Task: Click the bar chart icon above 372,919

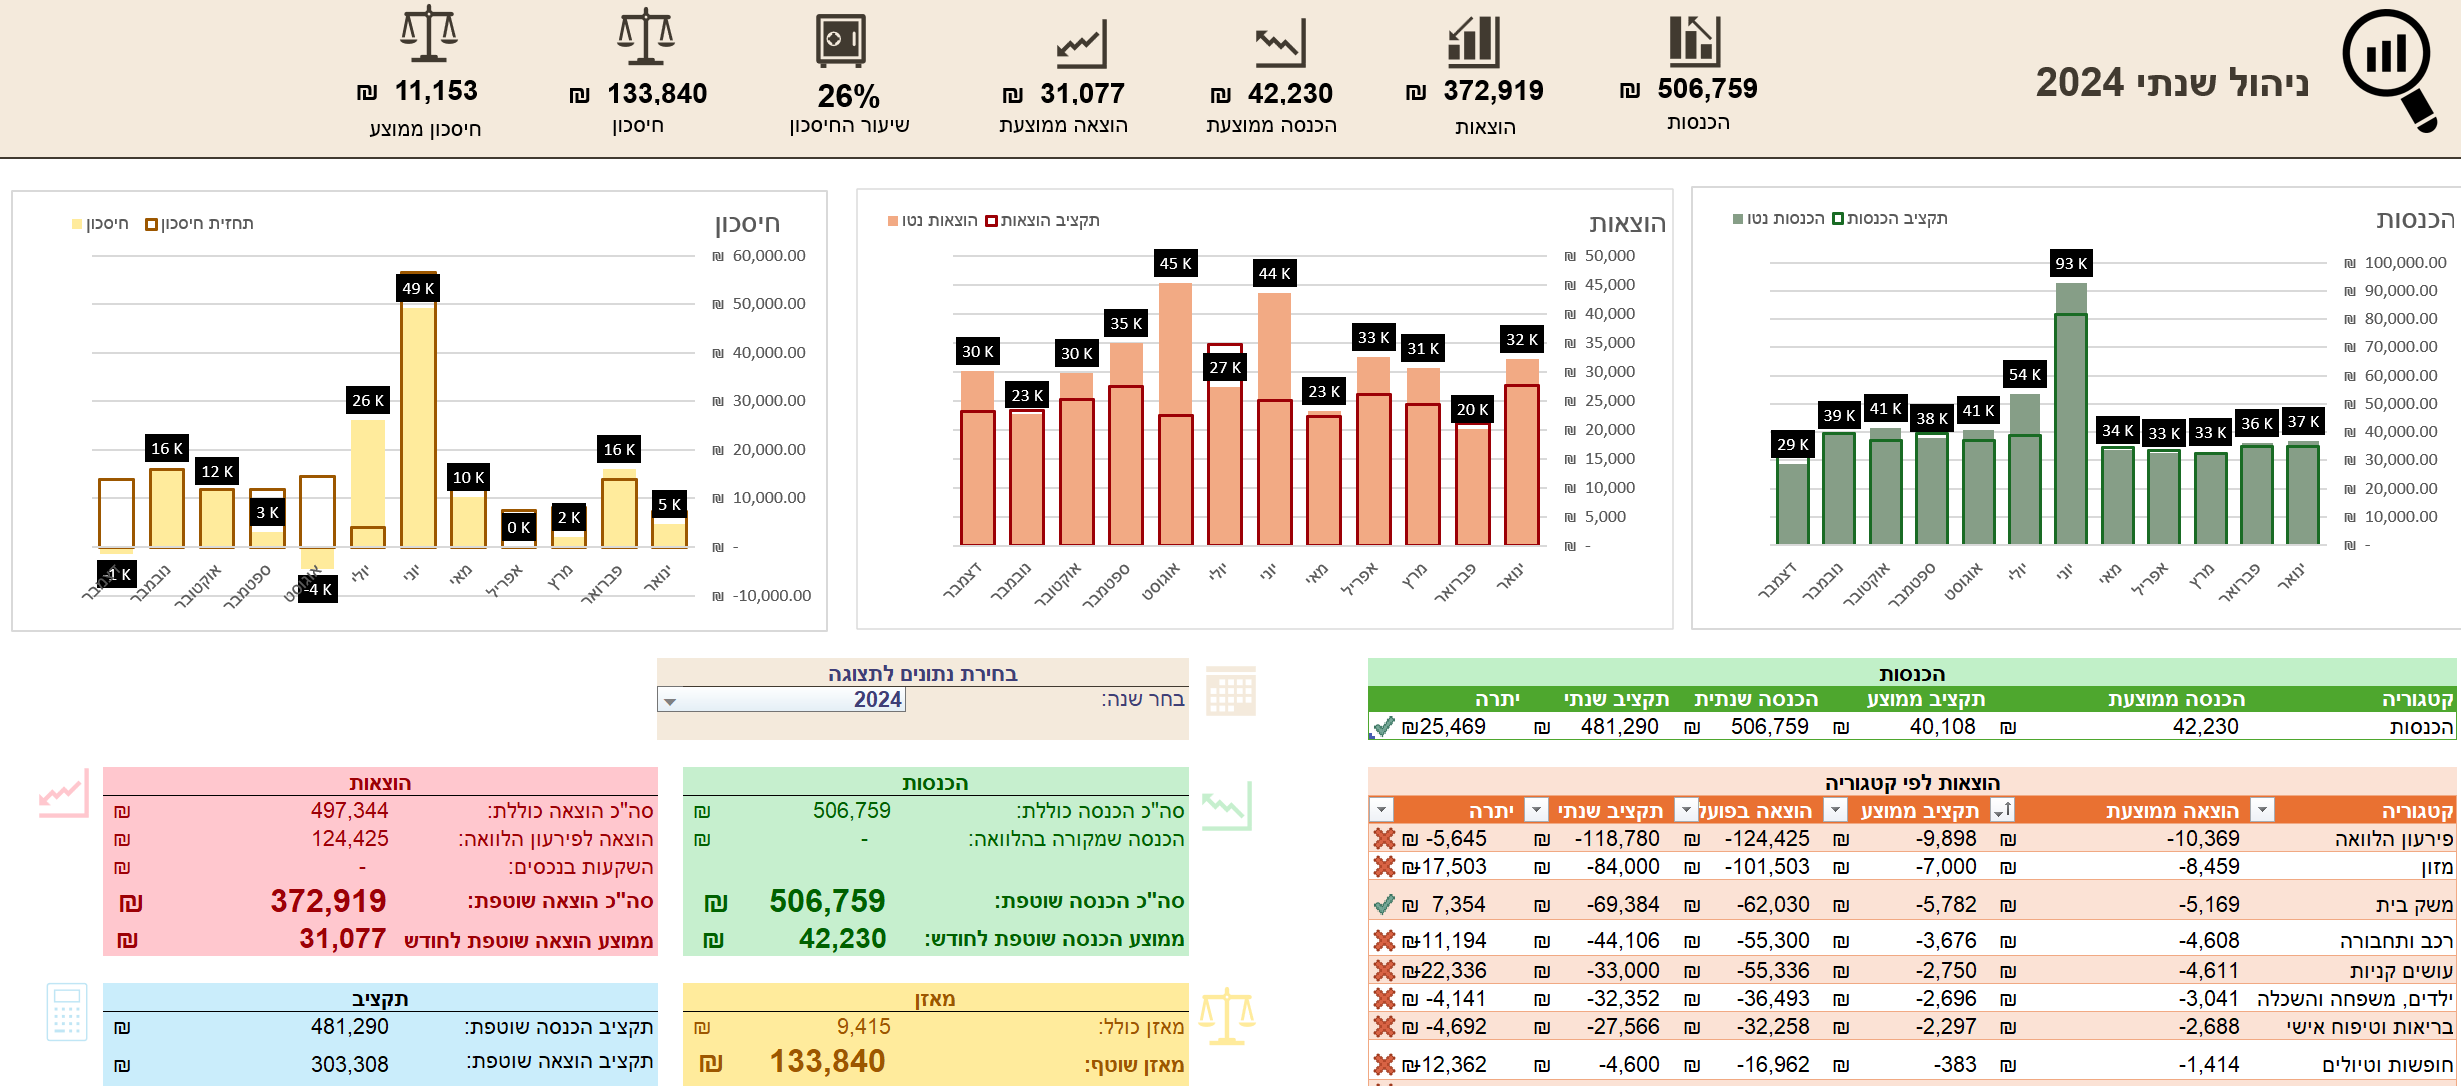Action: pos(1474,42)
